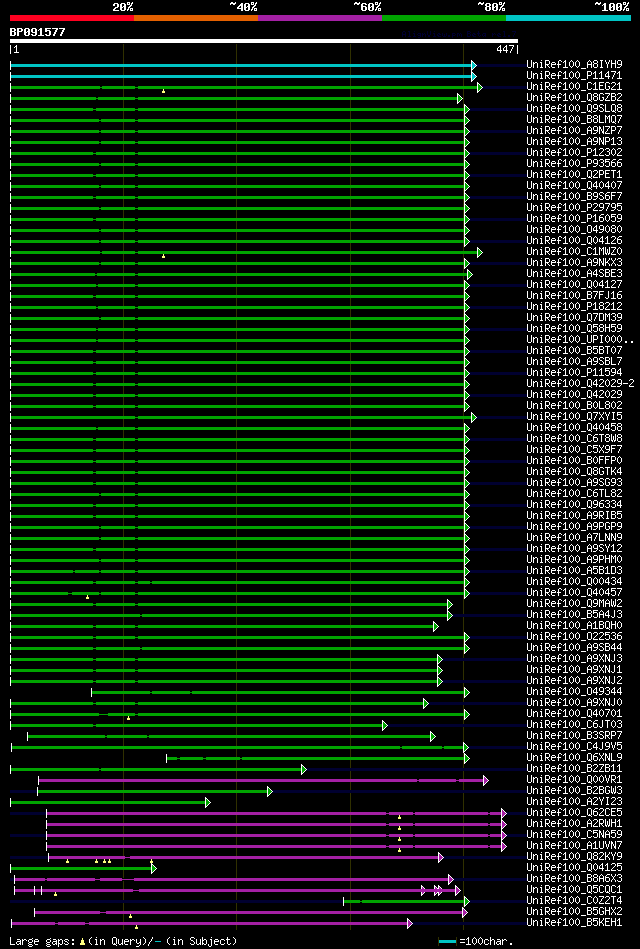Click the UniRef100_A9XNJ3 label
Screen dimensions: 640x949
(575, 659)
